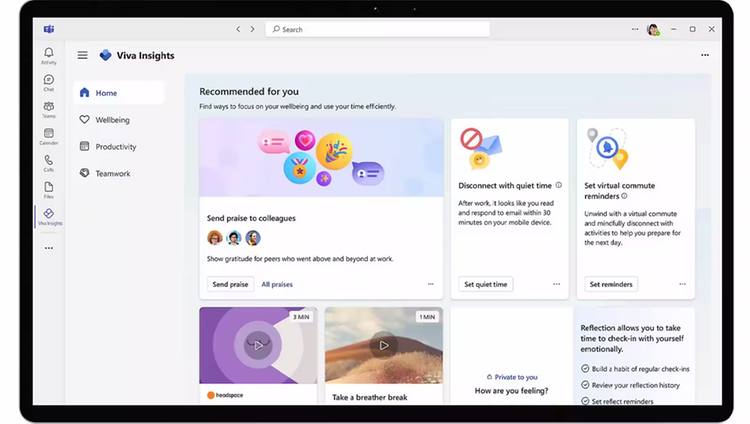Open Viva Insights header more options

705,55
